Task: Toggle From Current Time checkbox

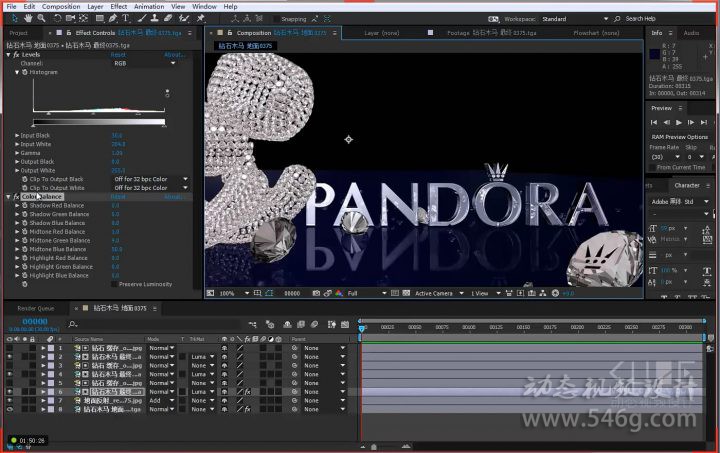Action: pos(652,168)
